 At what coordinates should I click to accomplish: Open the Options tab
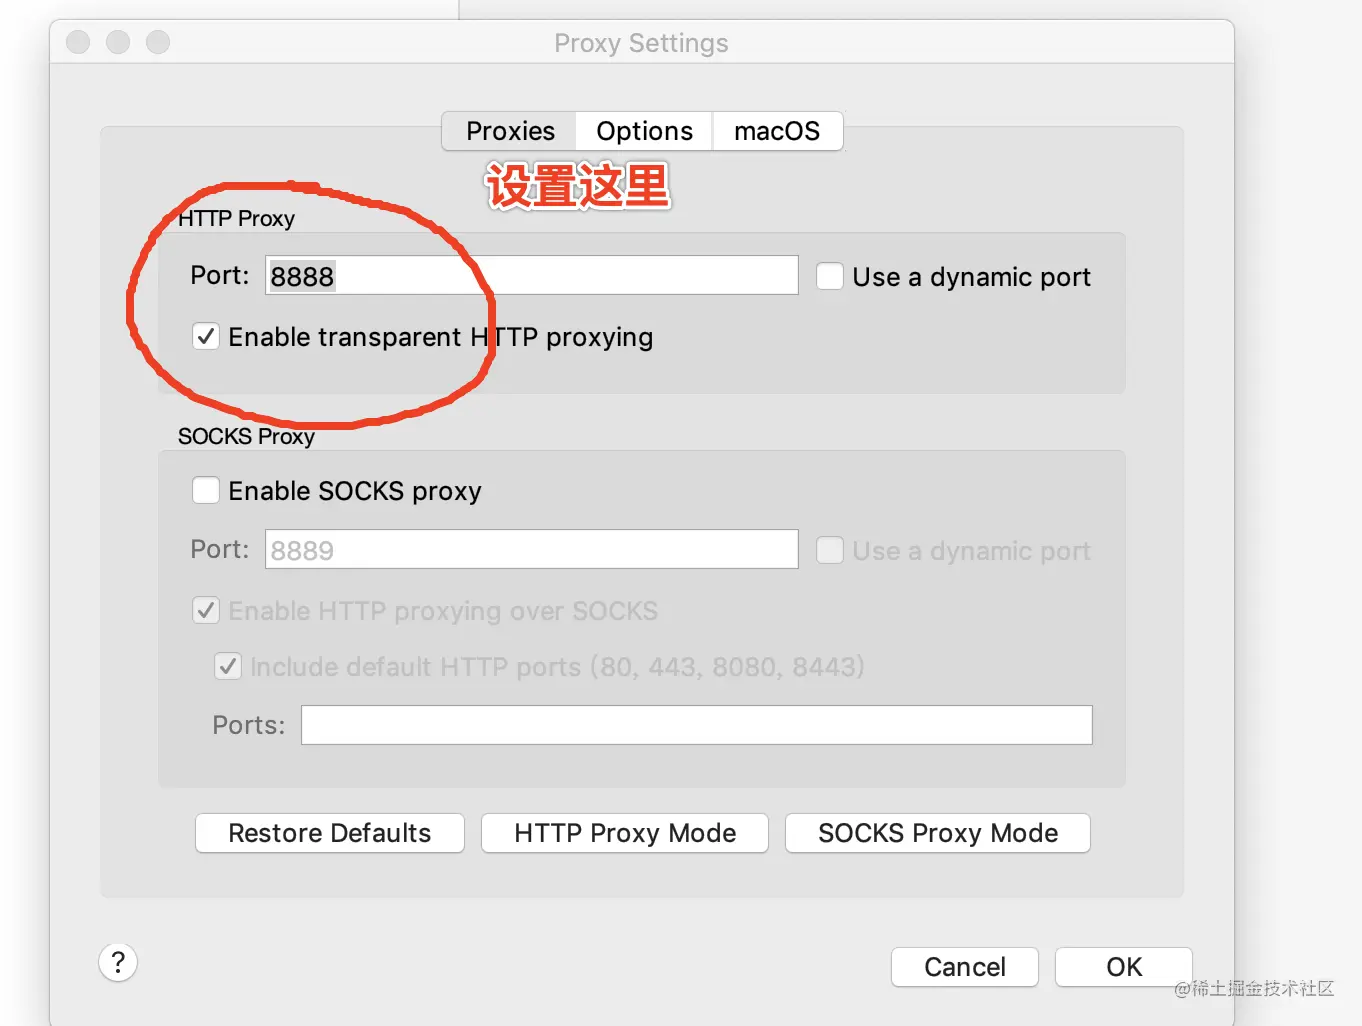pos(644,131)
